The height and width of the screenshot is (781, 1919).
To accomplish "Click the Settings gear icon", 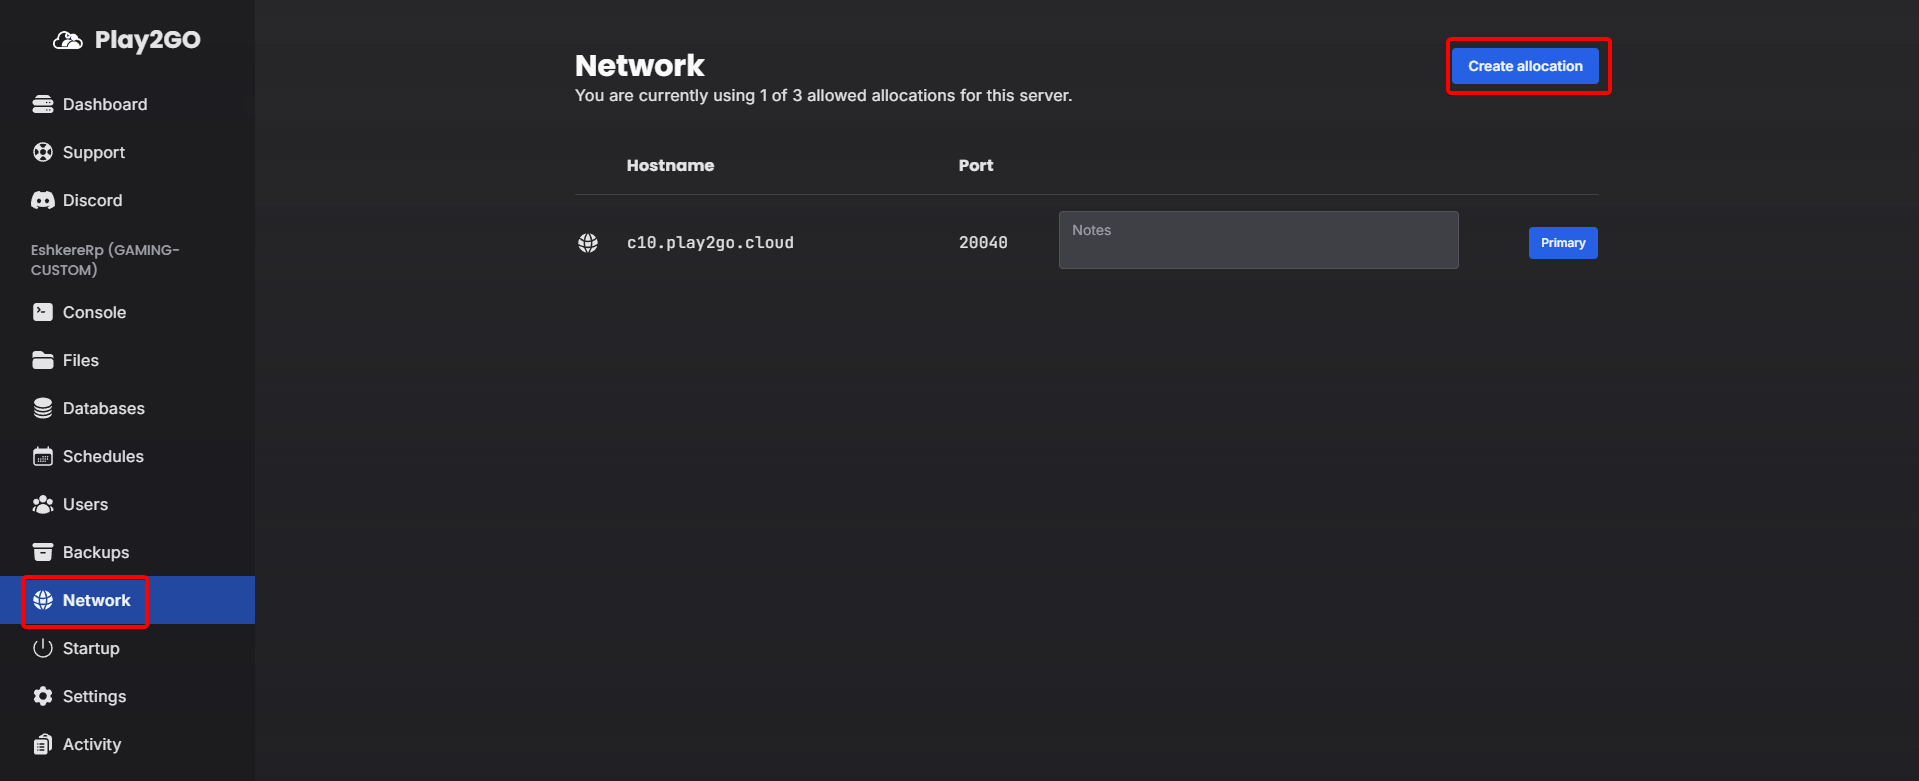I will pos(43,696).
